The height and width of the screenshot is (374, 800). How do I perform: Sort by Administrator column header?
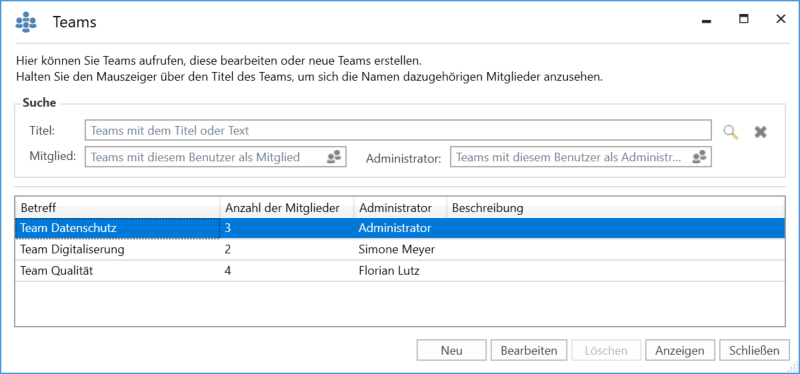[x=400, y=208]
